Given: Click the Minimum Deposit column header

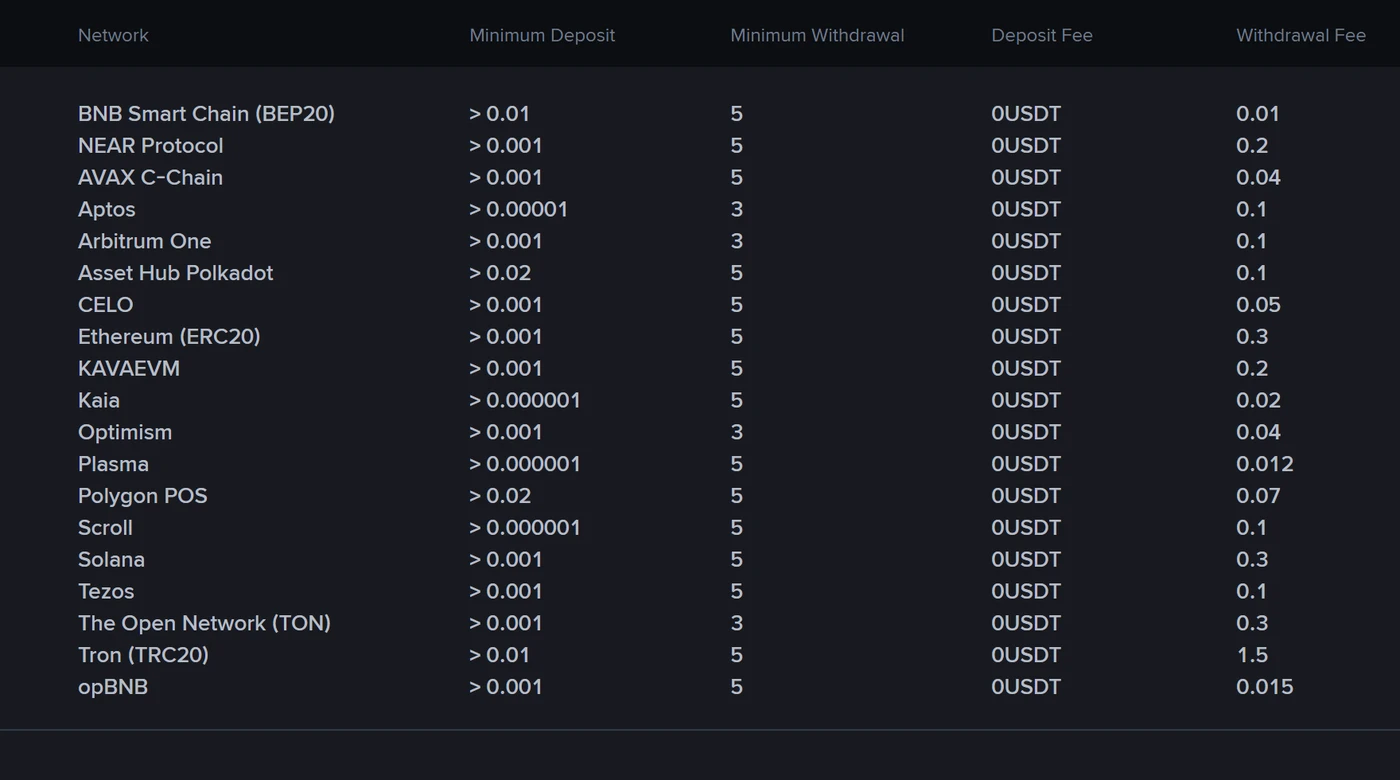Looking at the screenshot, I should [542, 35].
